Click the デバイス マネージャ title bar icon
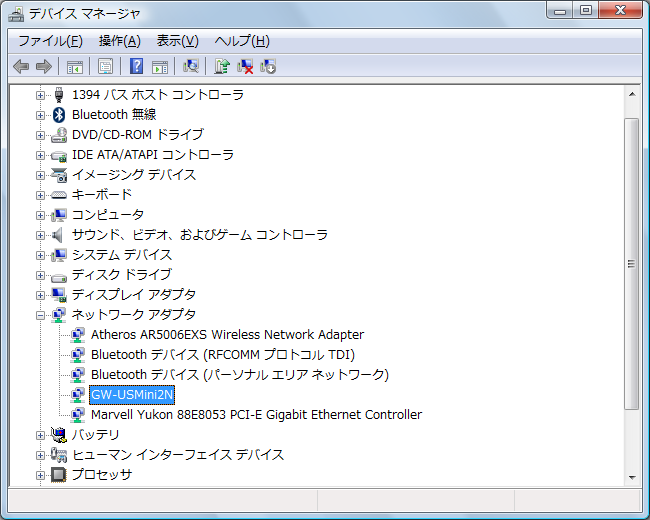 pyautogui.click(x=16, y=14)
